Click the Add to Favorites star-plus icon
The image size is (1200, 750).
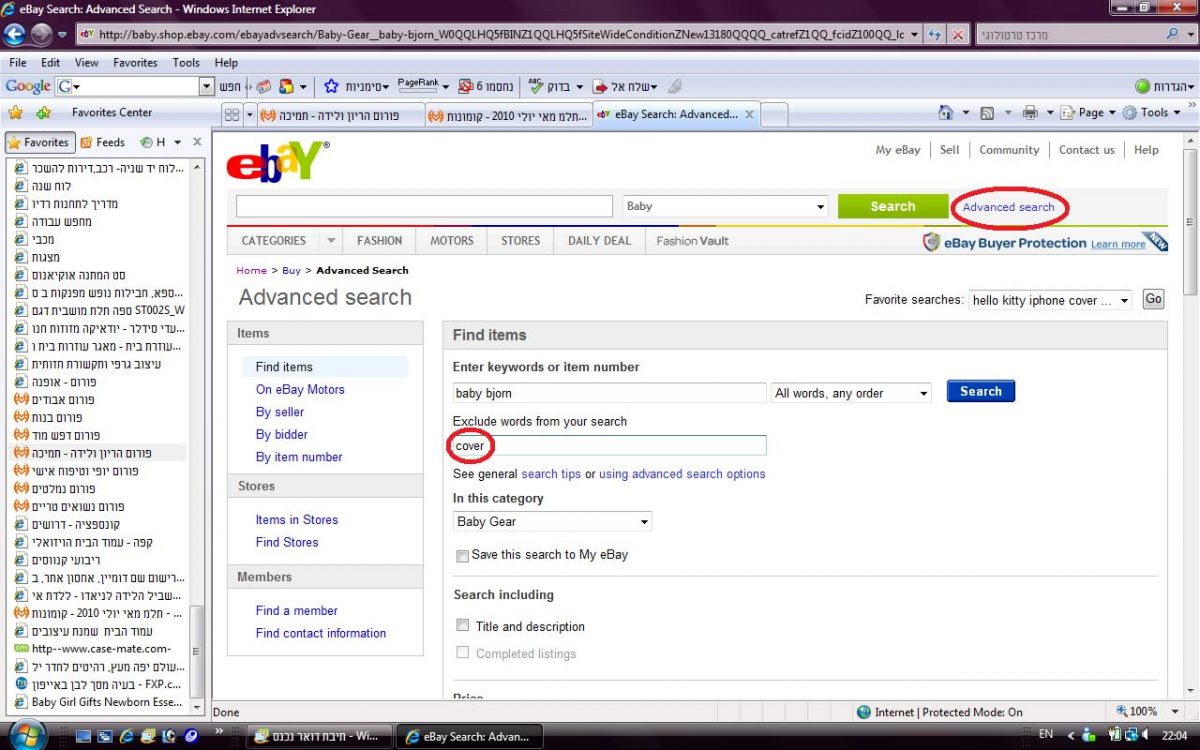pyautogui.click(x=43, y=113)
